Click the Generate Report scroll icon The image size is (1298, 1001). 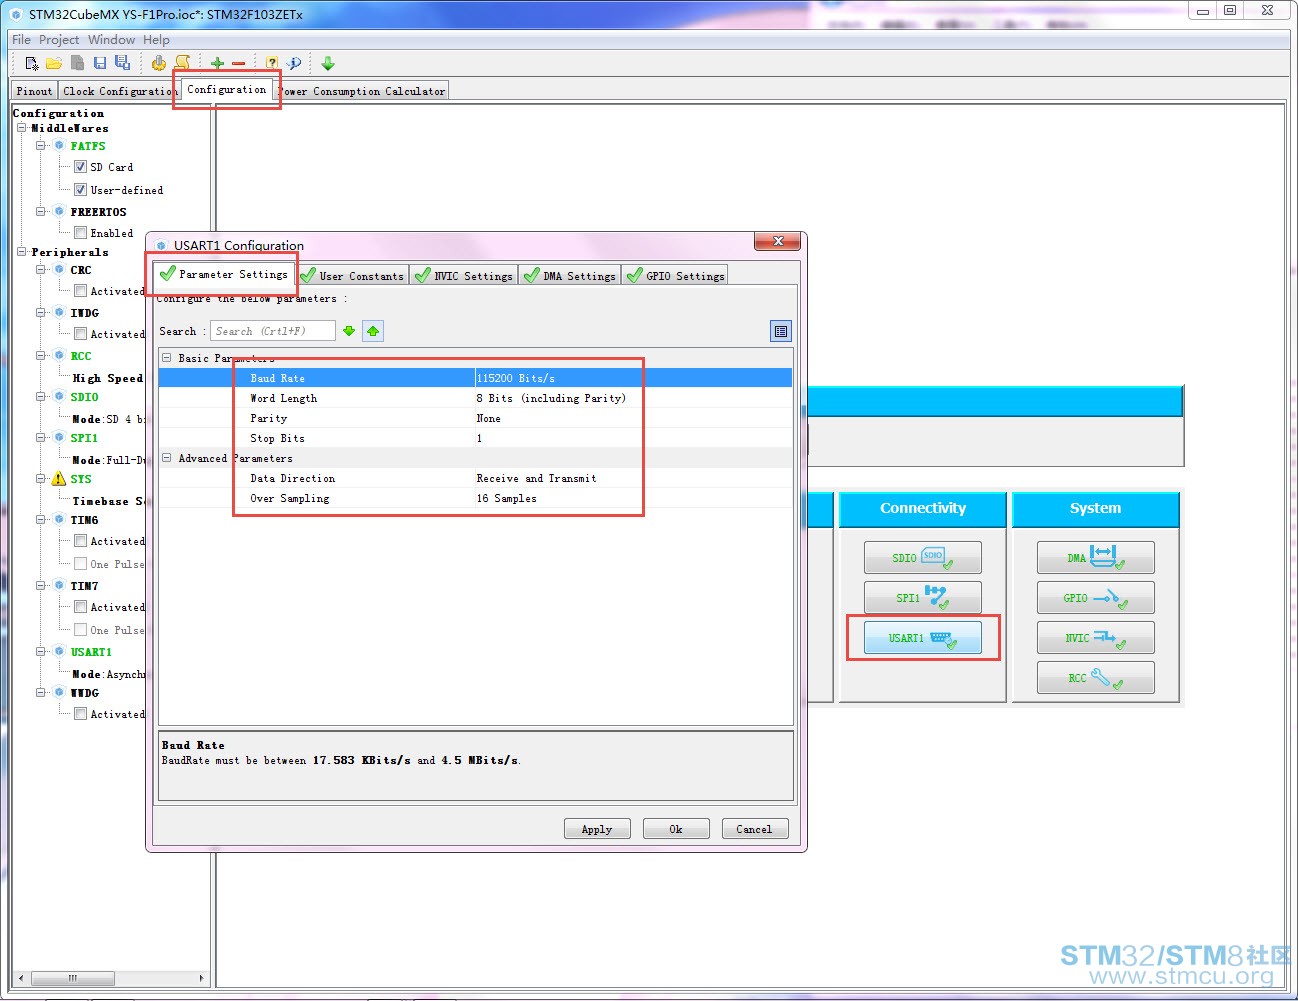click(x=182, y=63)
